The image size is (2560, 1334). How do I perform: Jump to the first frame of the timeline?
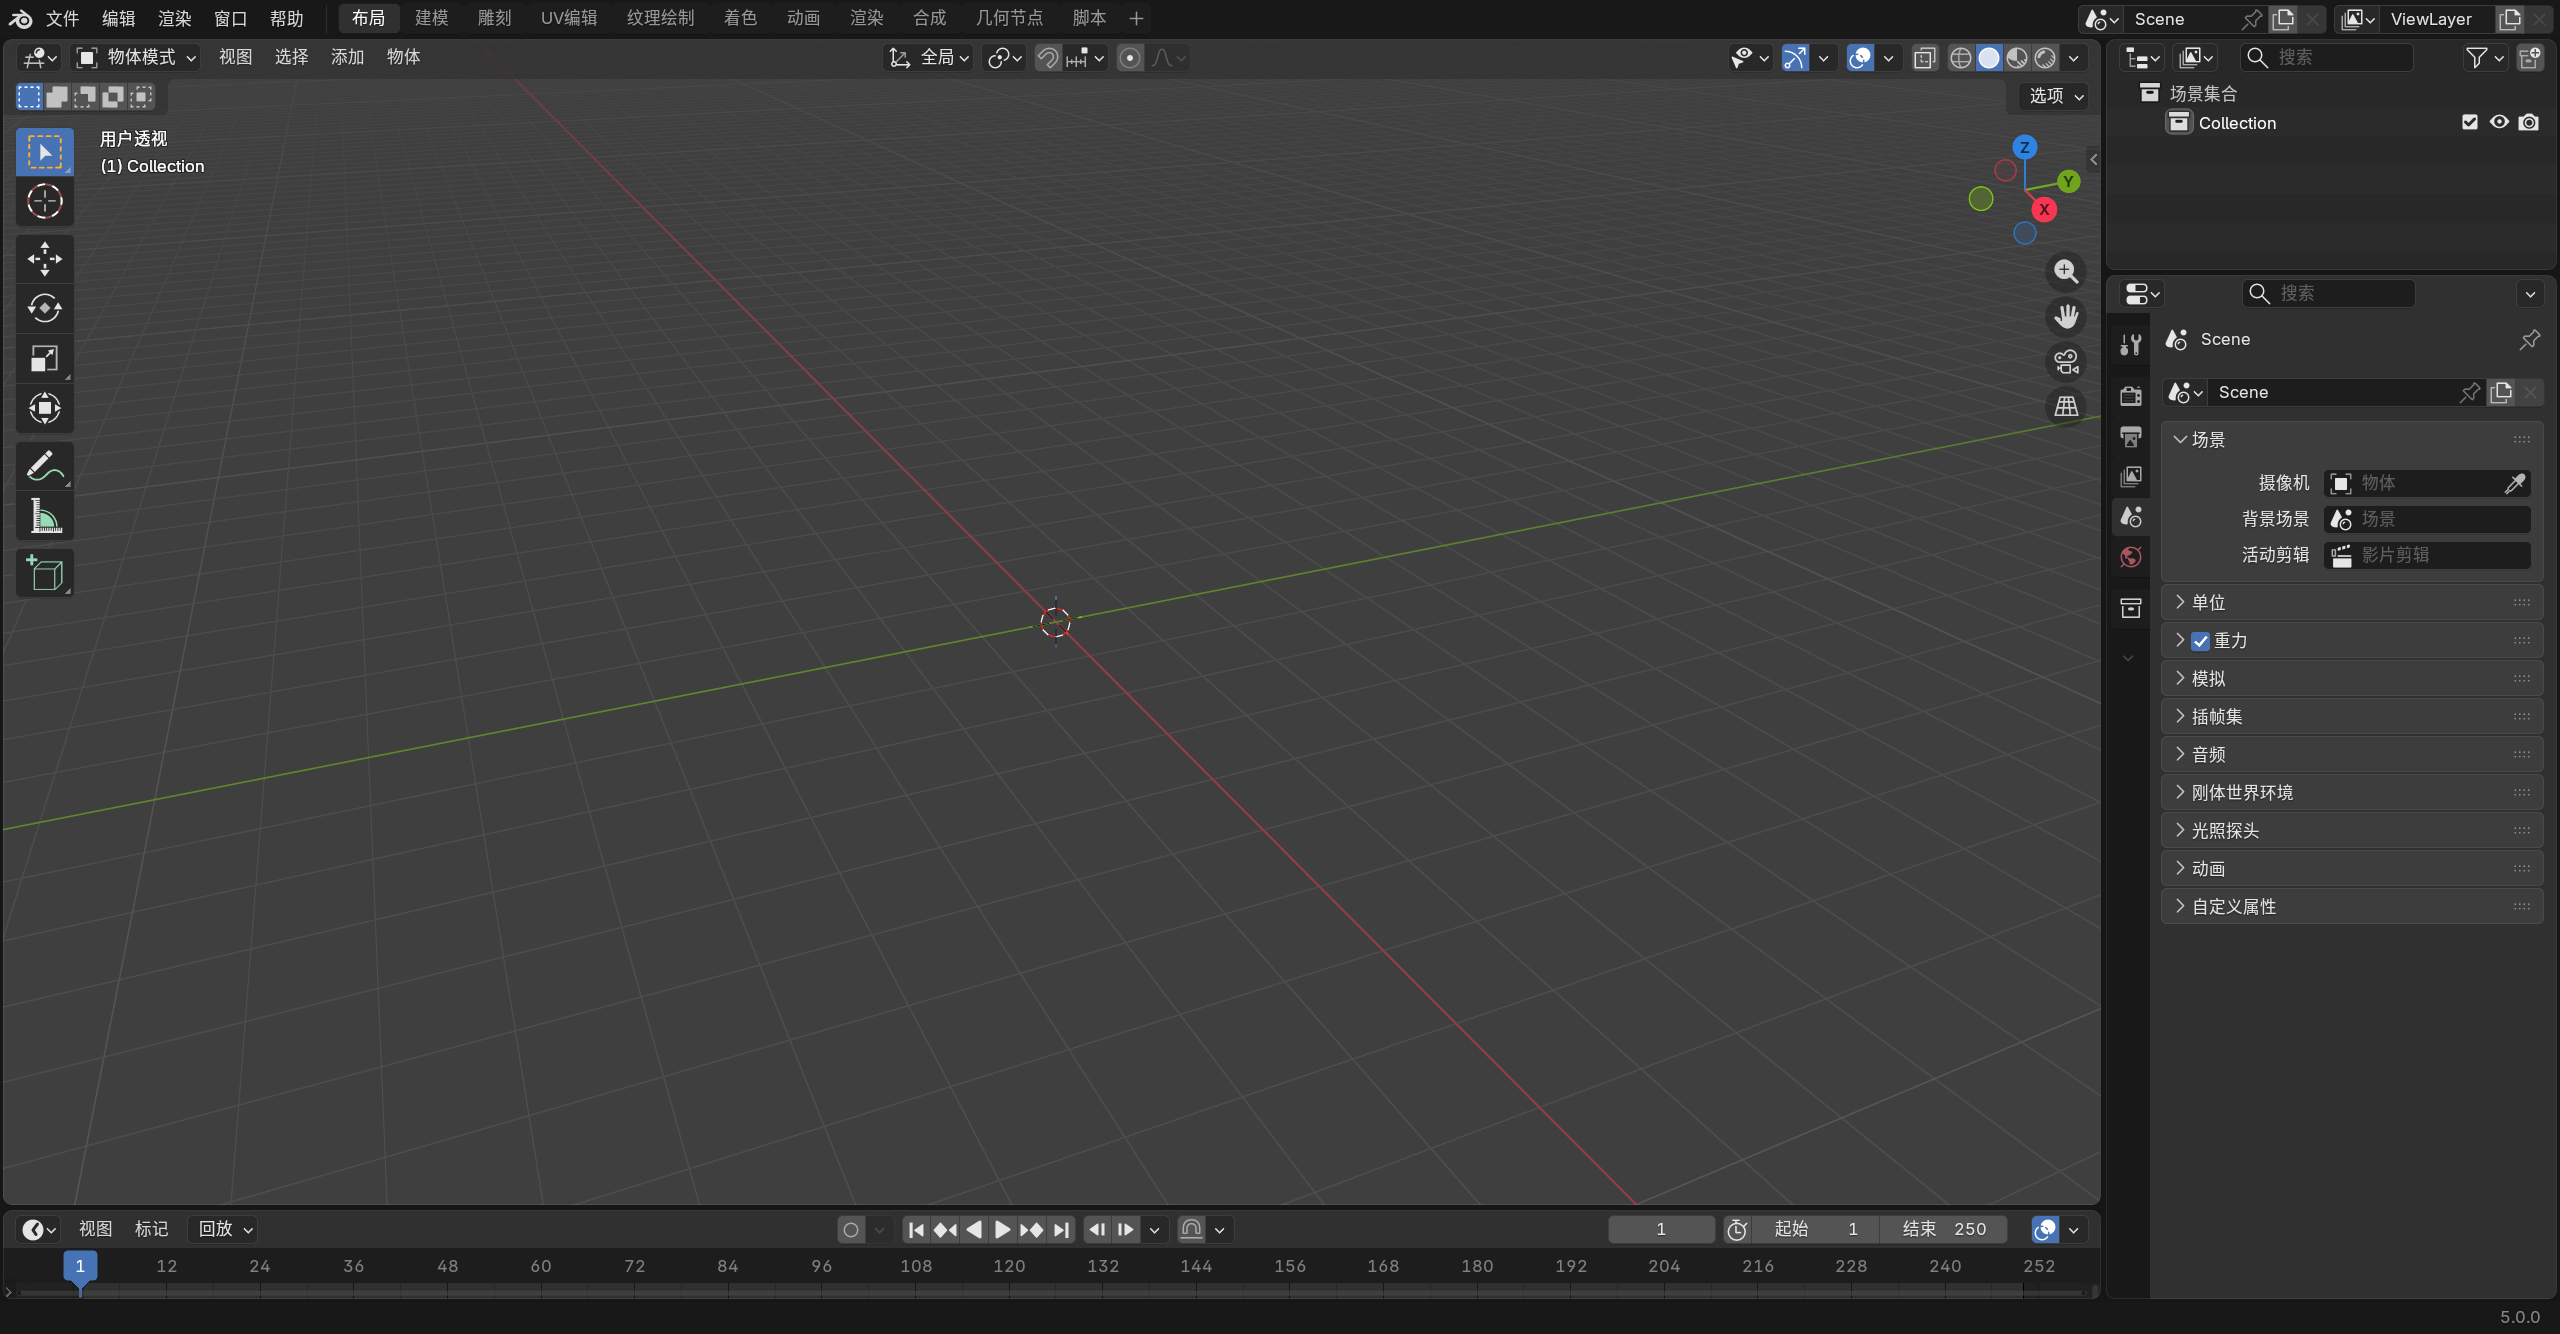click(916, 1230)
